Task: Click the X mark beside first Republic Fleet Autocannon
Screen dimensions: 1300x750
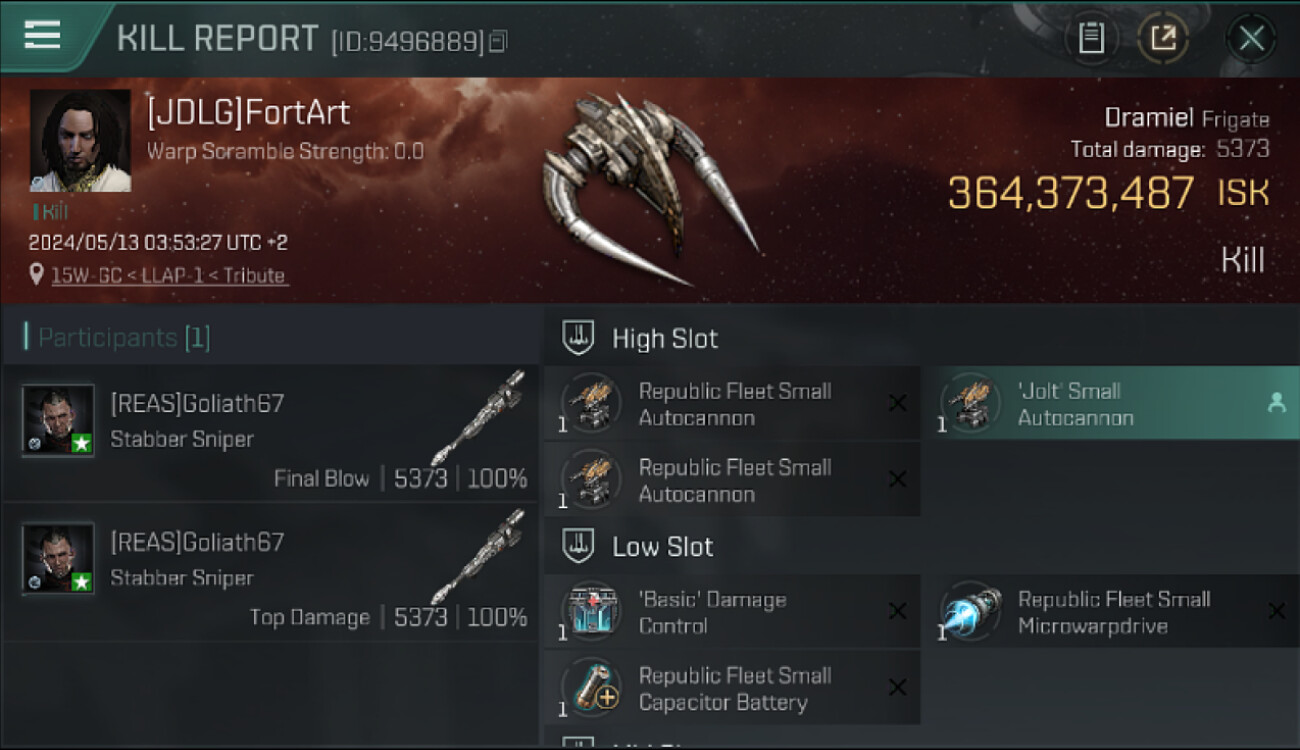Action: click(x=897, y=403)
